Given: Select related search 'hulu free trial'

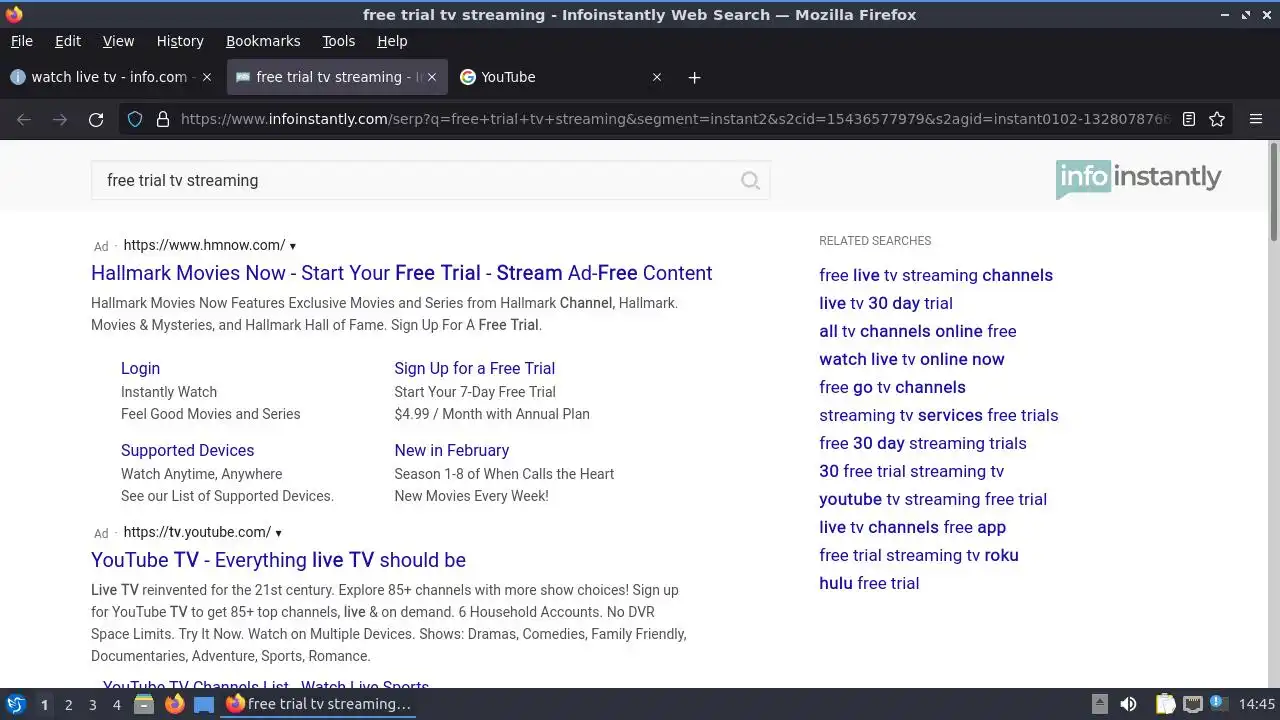Looking at the screenshot, I should [x=869, y=583].
